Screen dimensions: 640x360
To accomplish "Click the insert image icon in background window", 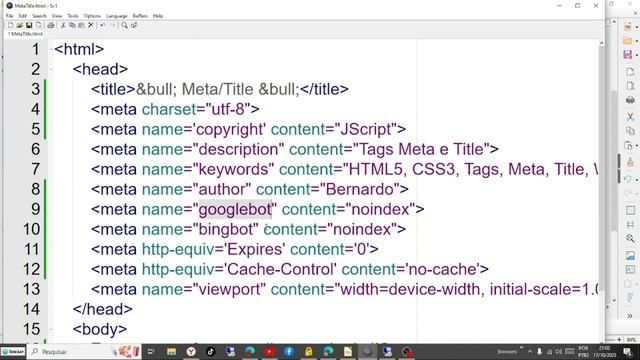I will click(630, 256).
